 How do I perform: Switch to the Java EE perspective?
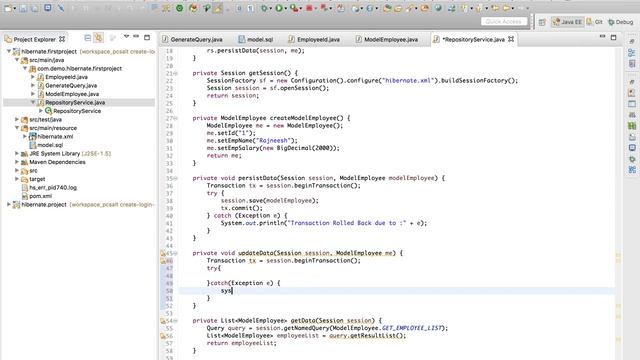click(567, 22)
